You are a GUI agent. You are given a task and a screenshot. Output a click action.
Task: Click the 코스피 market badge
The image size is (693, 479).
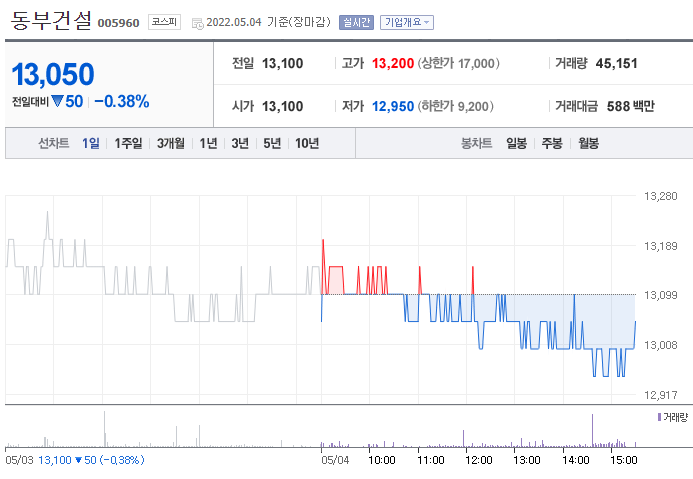pos(164,22)
